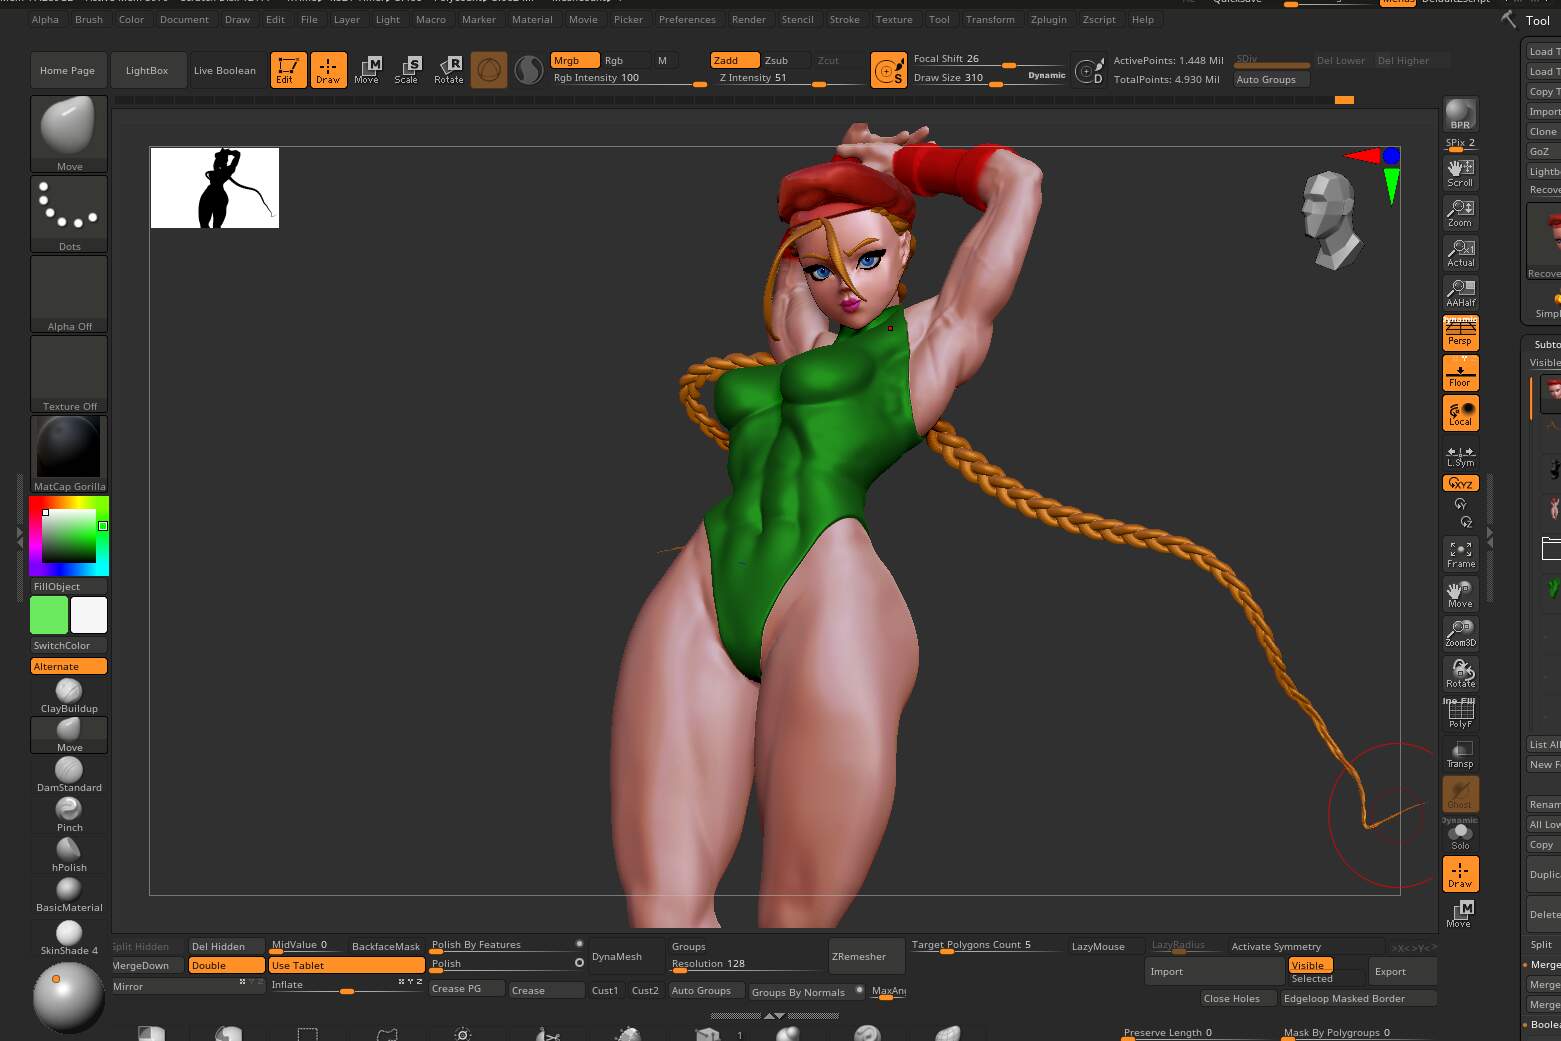
Task: Click the SwitchColor button
Action: click(69, 645)
